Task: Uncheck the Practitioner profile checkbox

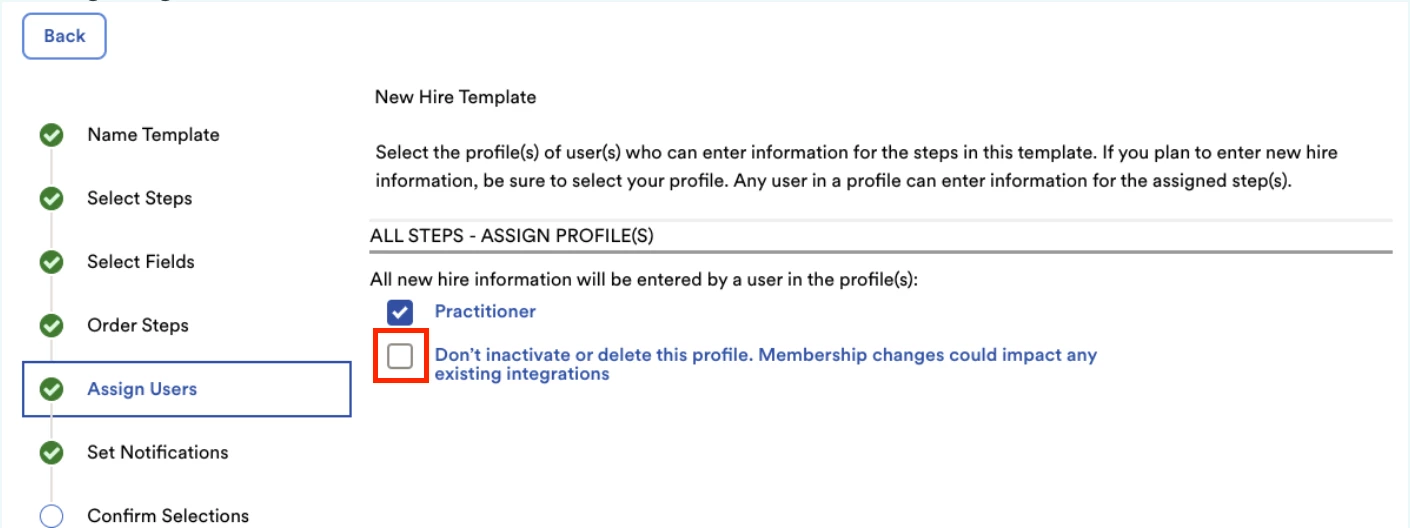Action: pyautogui.click(x=400, y=312)
